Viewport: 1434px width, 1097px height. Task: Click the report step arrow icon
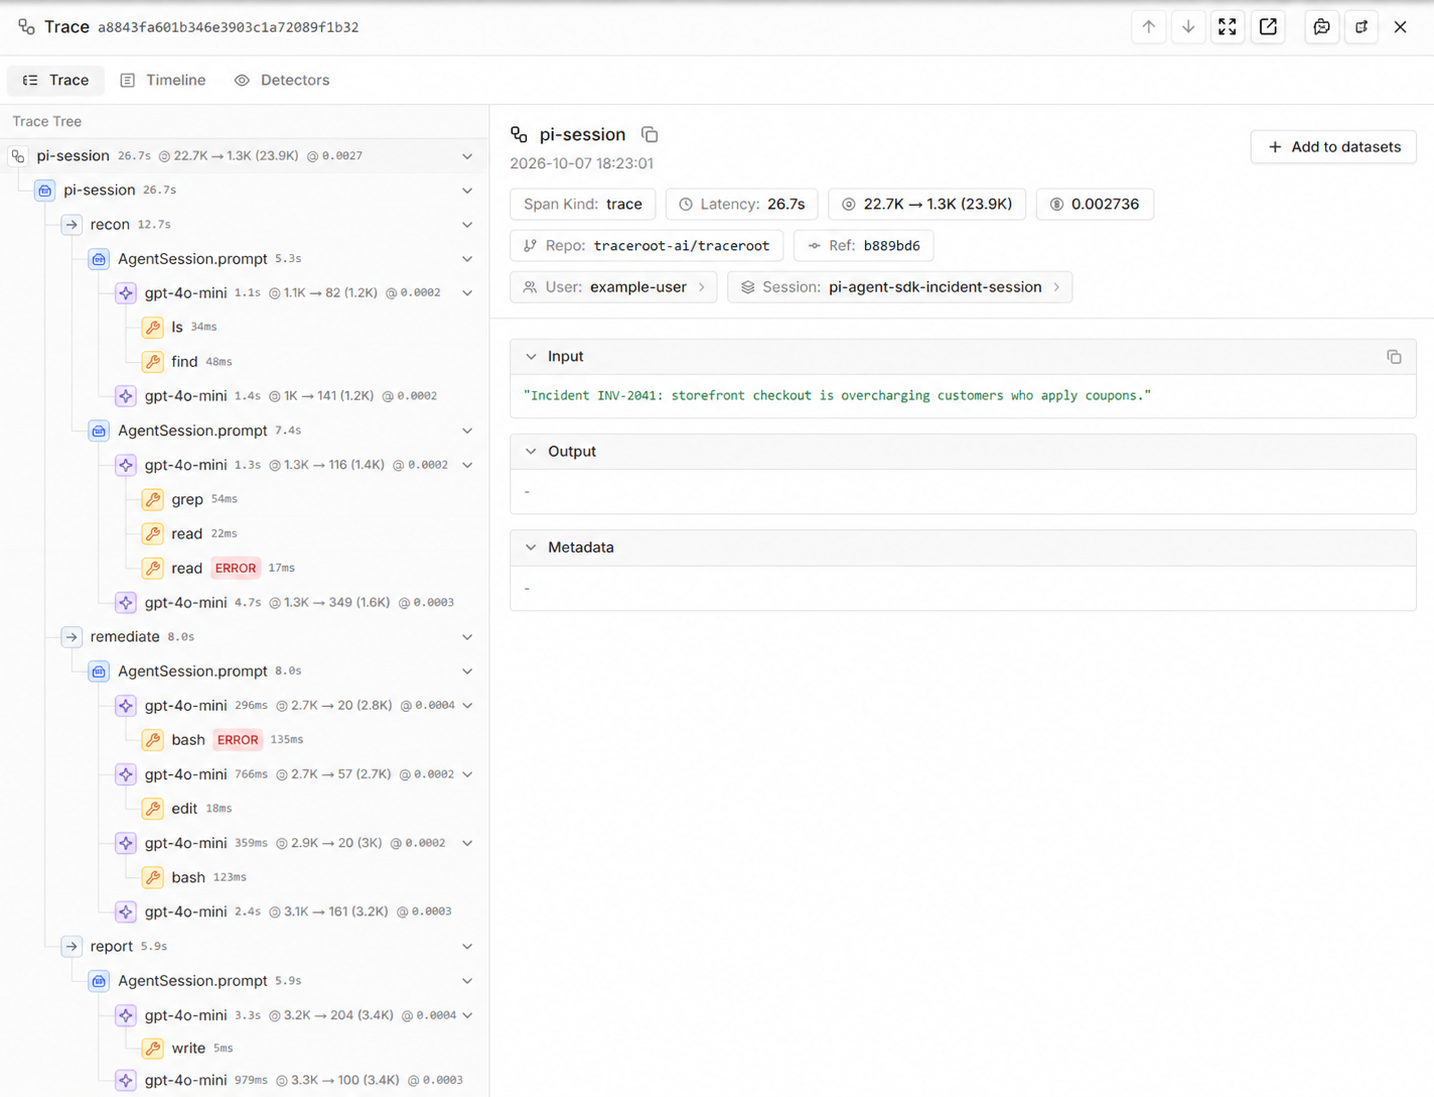(x=71, y=946)
